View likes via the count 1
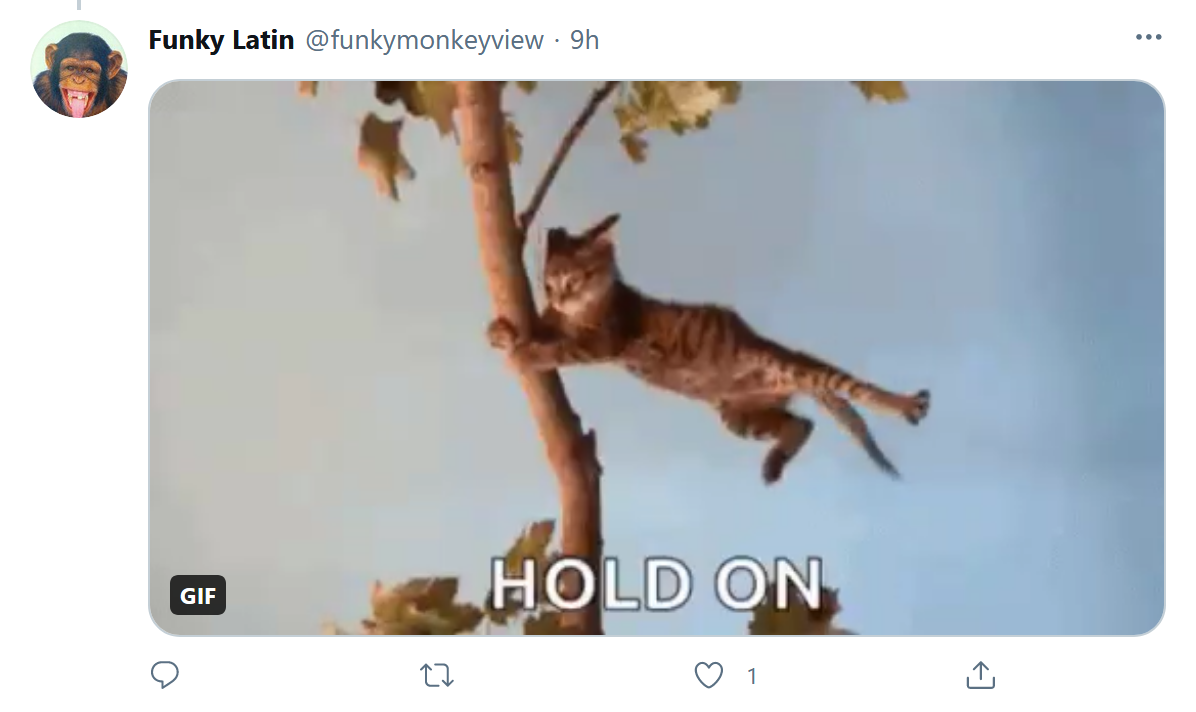The width and height of the screenshot is (1196, 712). click(x=752, y=676)
